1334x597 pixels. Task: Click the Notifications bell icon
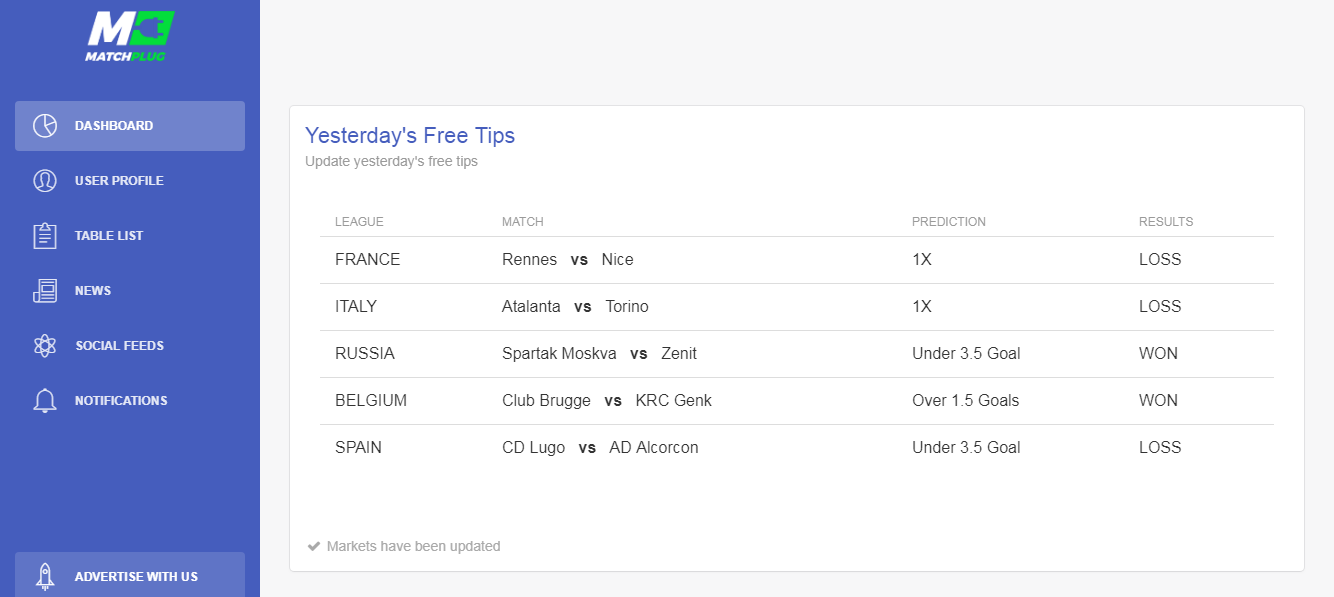tap(45, 401)
